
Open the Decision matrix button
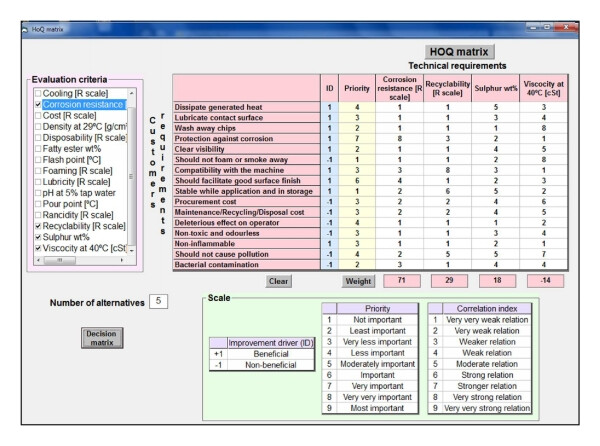click(x=102, y=338)
